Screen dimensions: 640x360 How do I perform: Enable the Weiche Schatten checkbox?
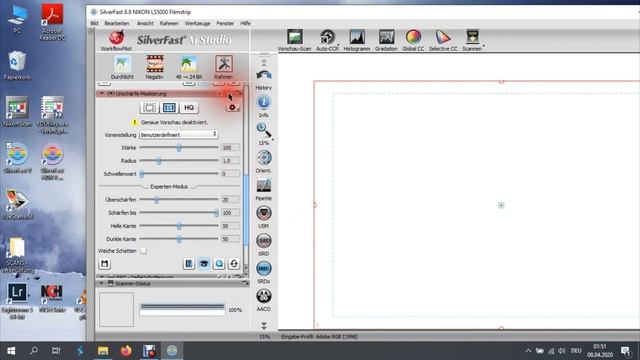(143, 251)
